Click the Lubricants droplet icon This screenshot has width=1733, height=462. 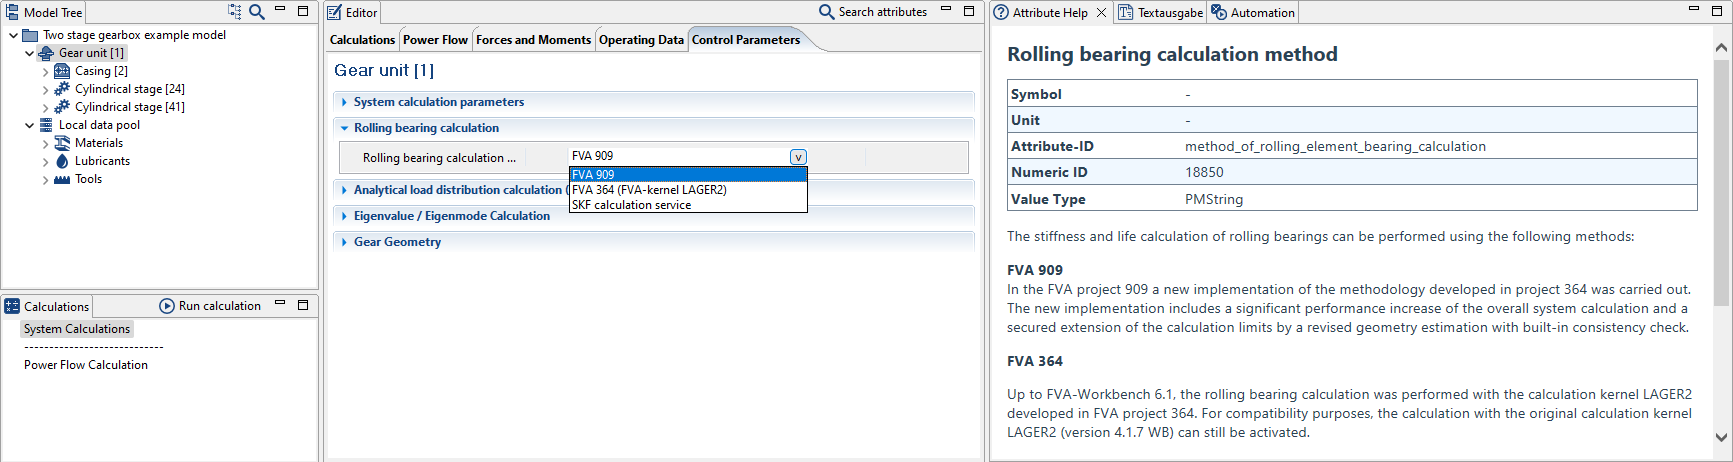62,161
